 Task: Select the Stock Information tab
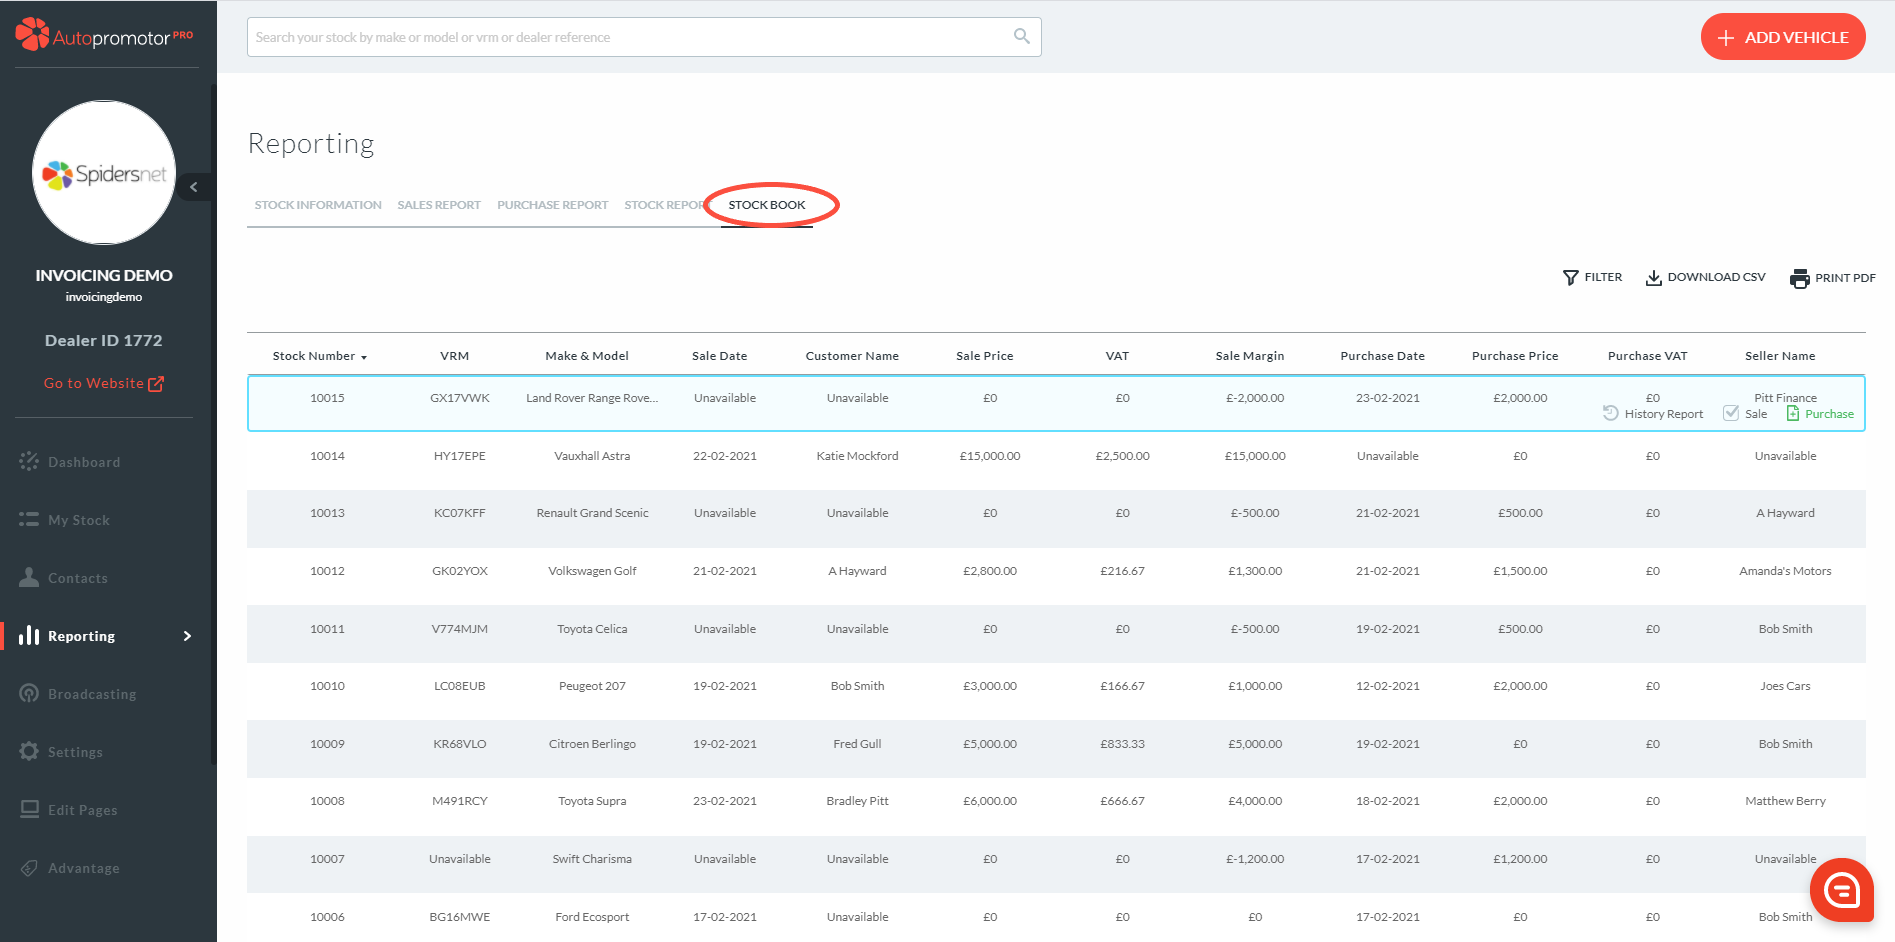[x=318, y=205]
